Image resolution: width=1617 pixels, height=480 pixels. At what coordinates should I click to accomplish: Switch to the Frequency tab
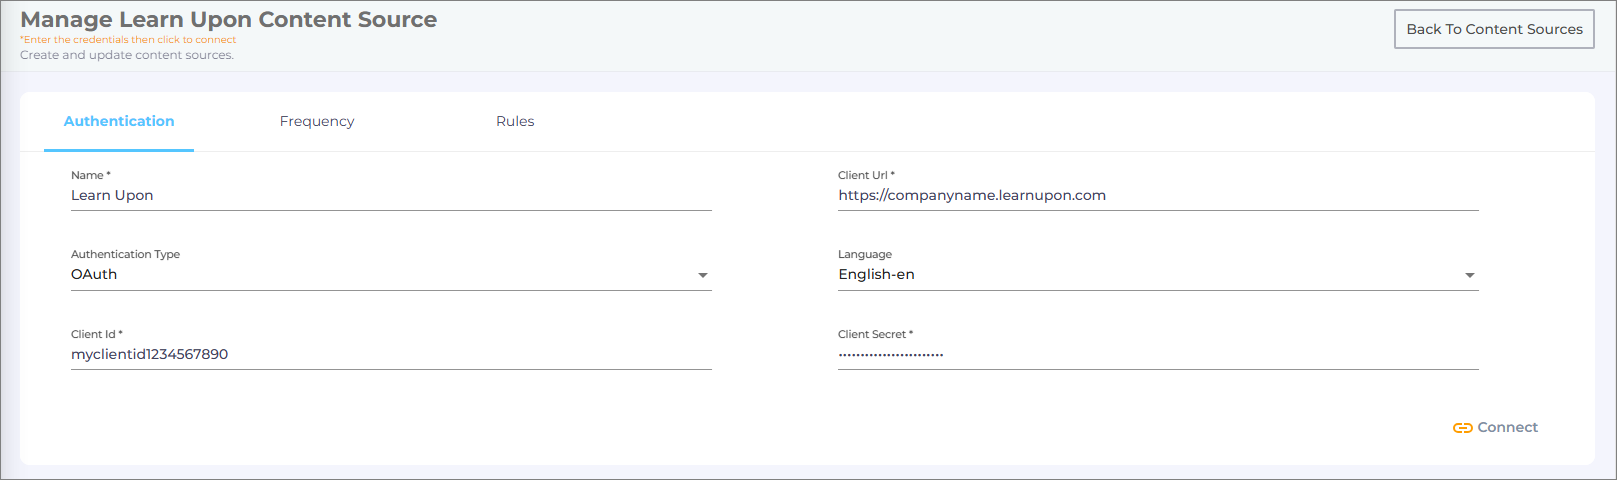pyautogui.click(x=317, y=121)
